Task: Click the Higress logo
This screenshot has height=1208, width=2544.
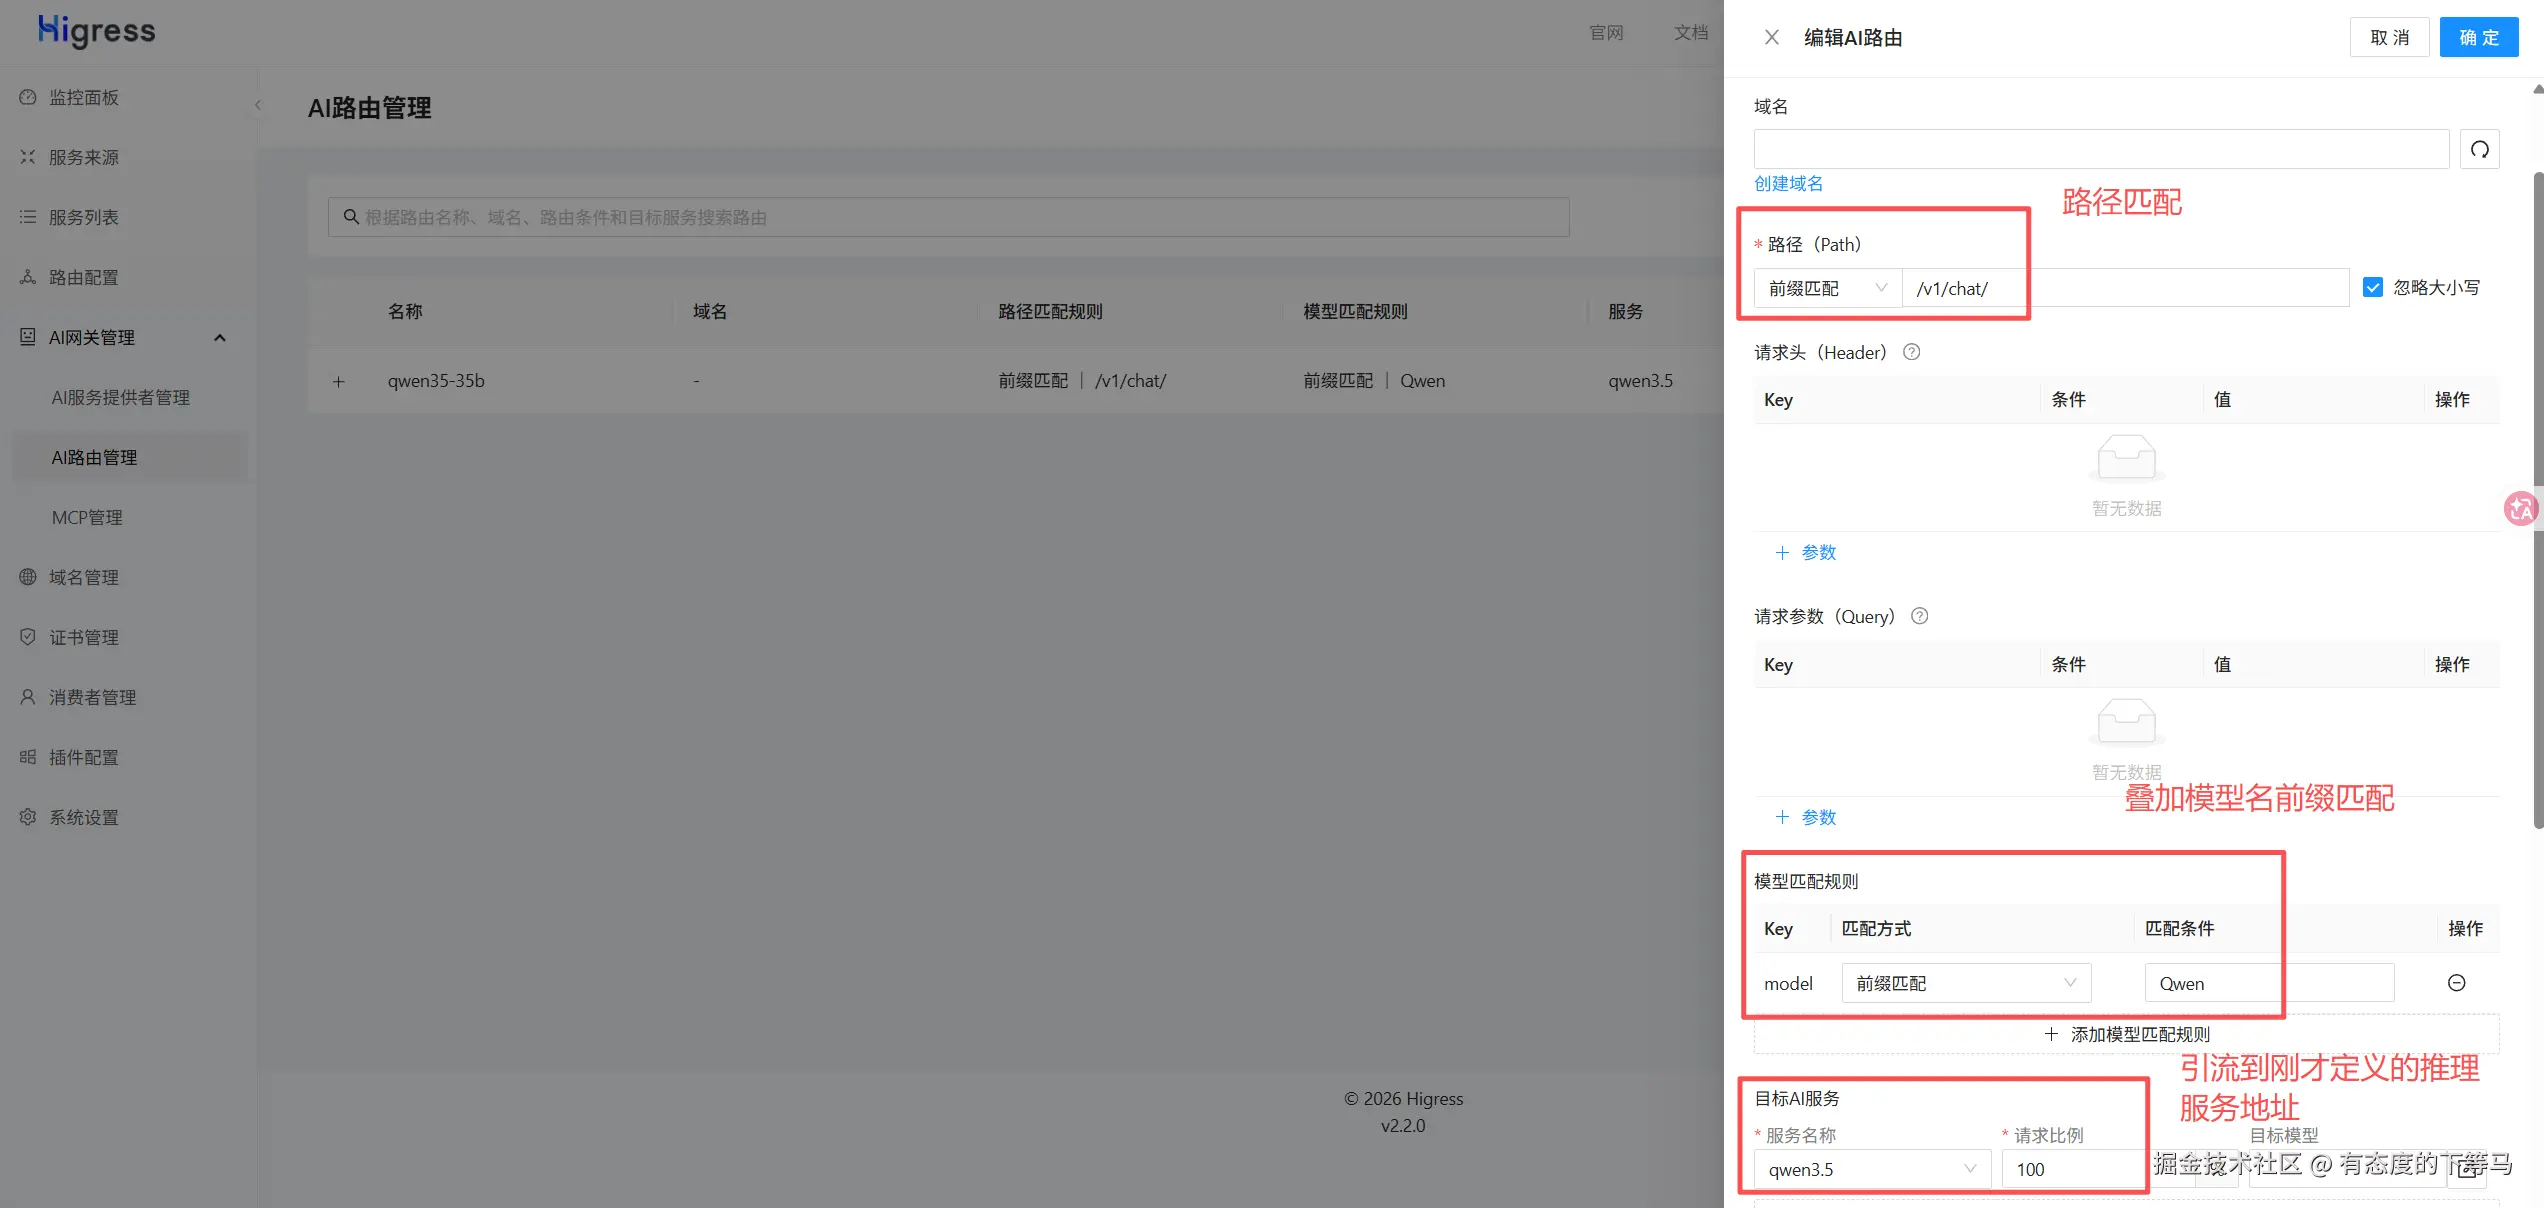Action: coord(97,31)
